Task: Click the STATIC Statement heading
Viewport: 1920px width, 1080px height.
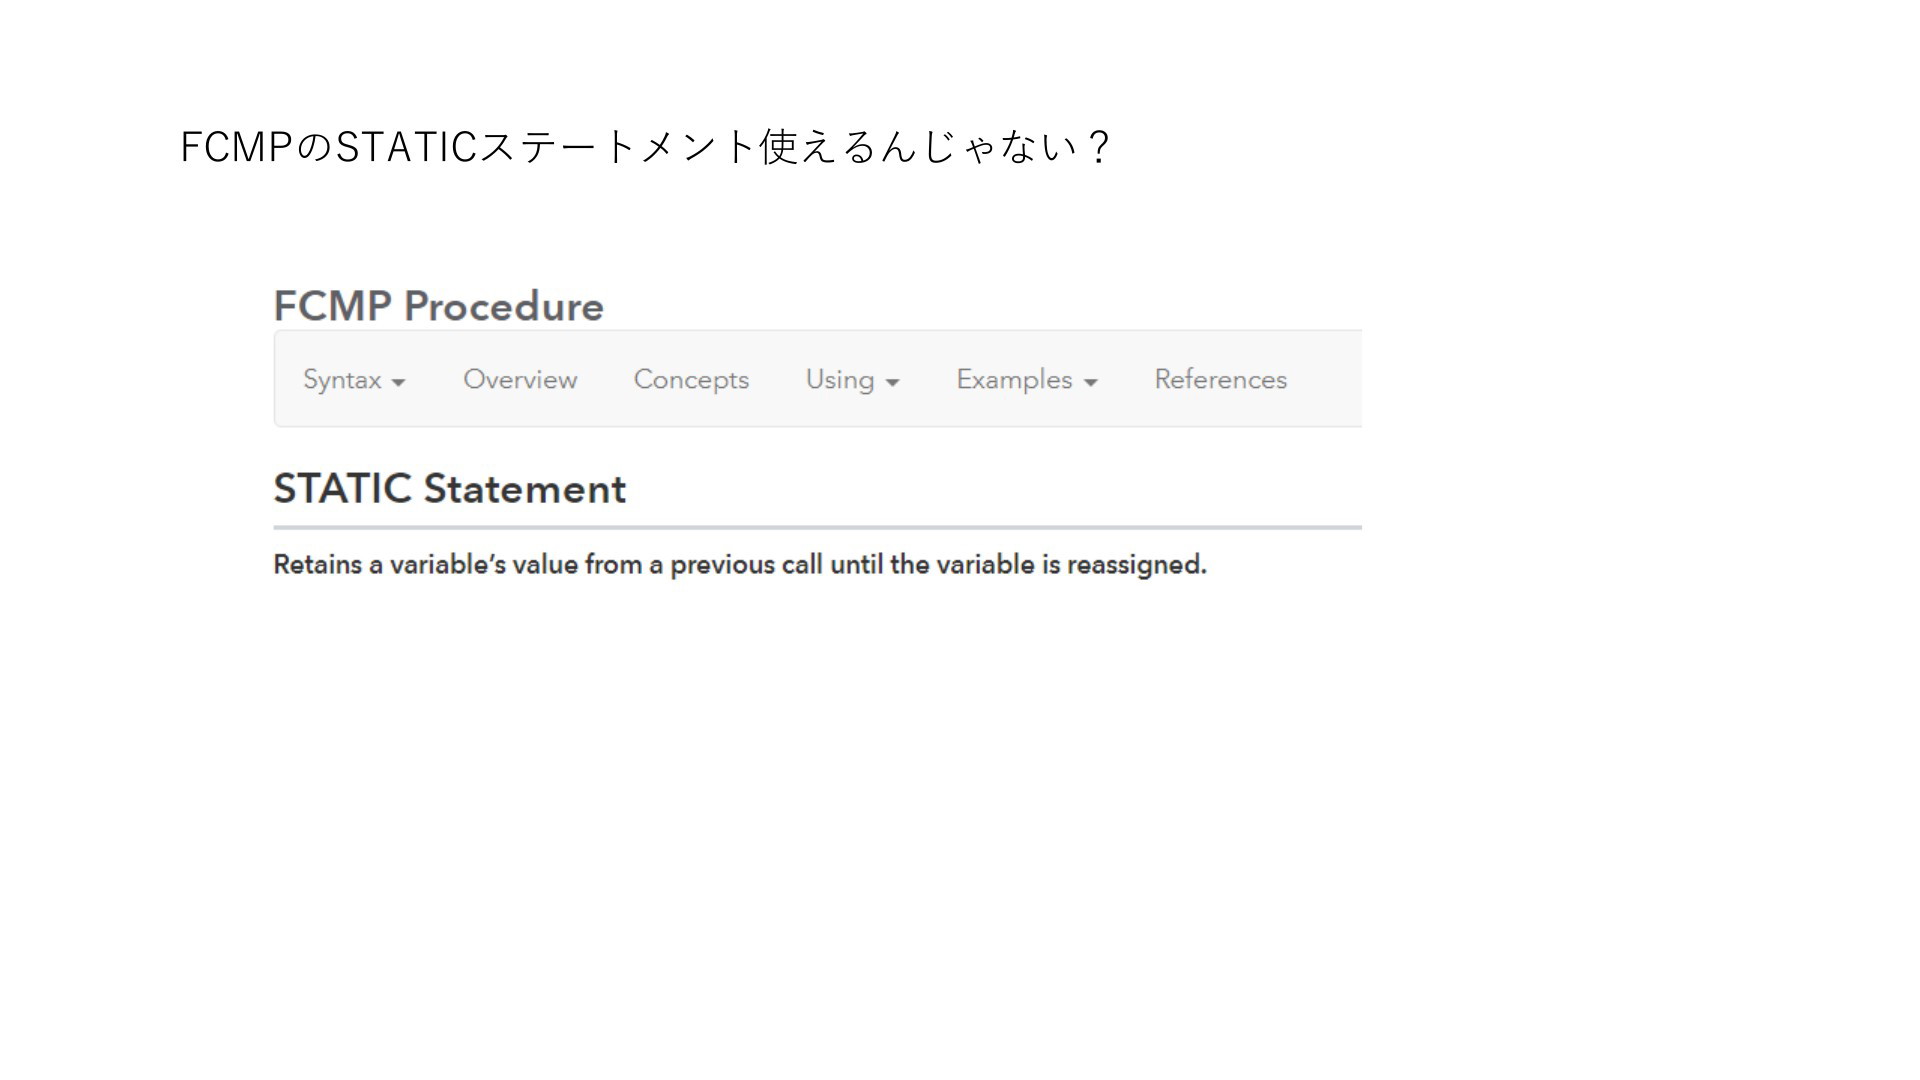Action: pos(449,489)
